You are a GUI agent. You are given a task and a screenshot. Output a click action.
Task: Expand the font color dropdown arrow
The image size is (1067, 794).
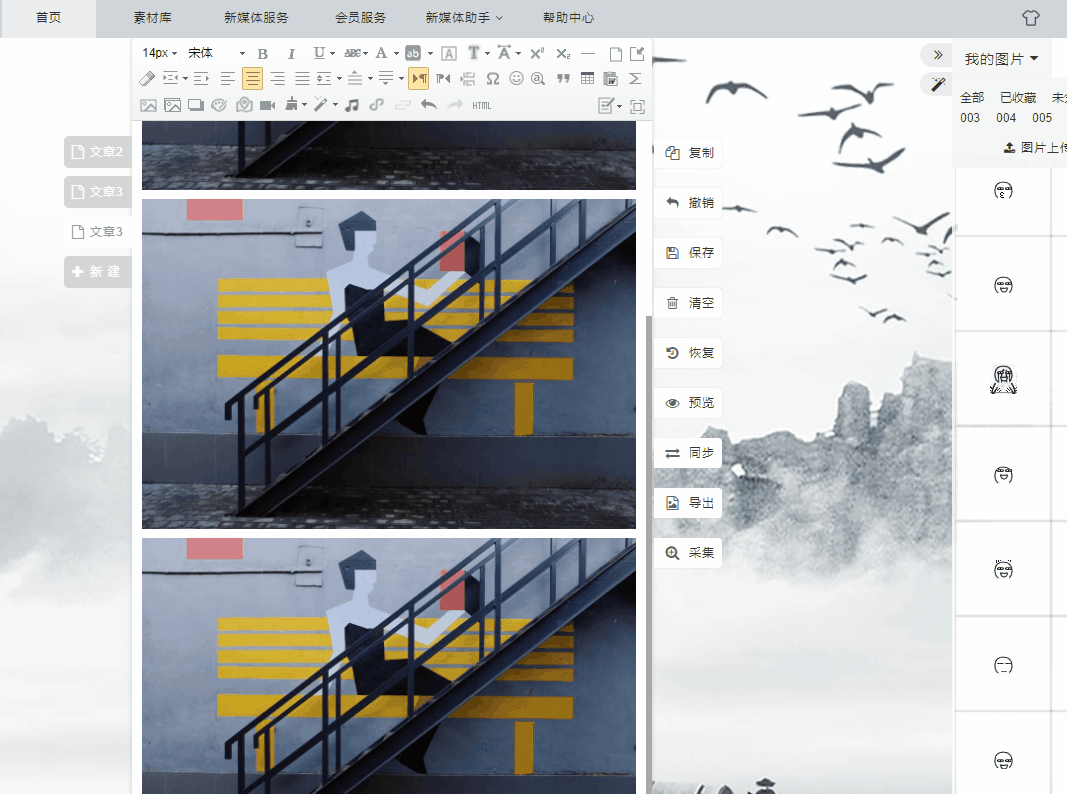click(396, 54)
